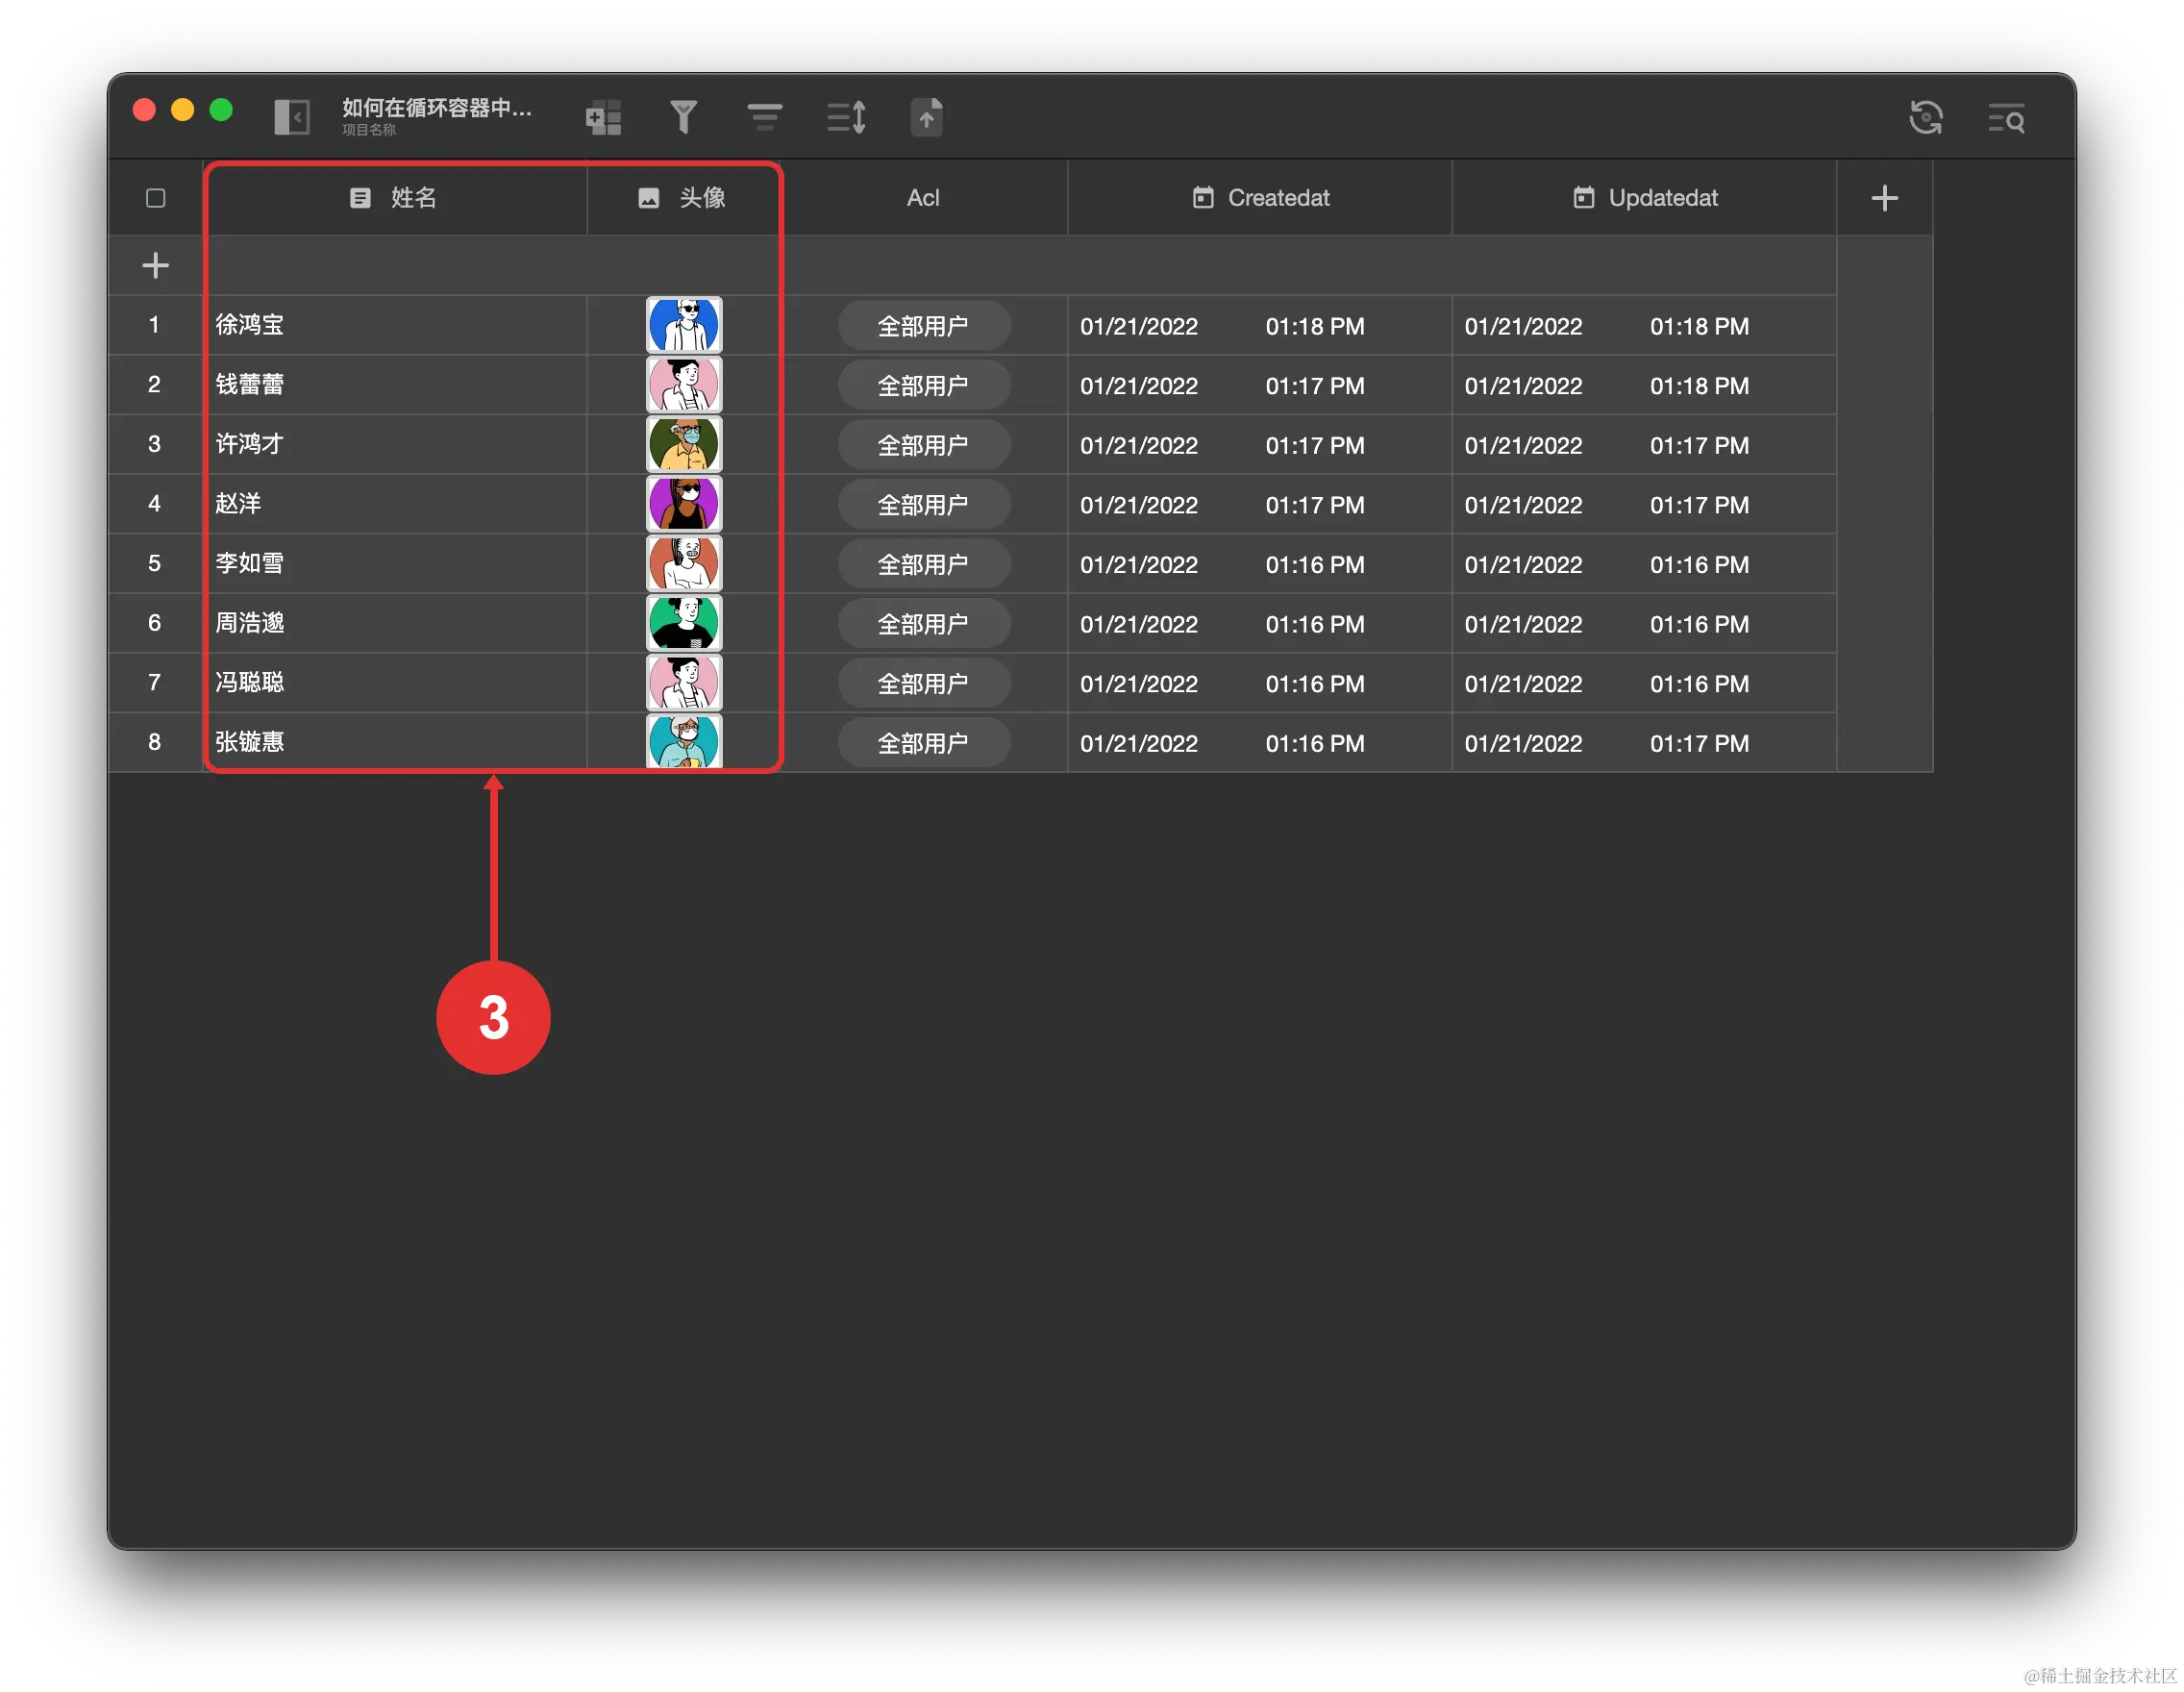2184x1692 pixels.
Task: Open 全部用户 ACL for 赵洋 row
Action: pos(923,505)
